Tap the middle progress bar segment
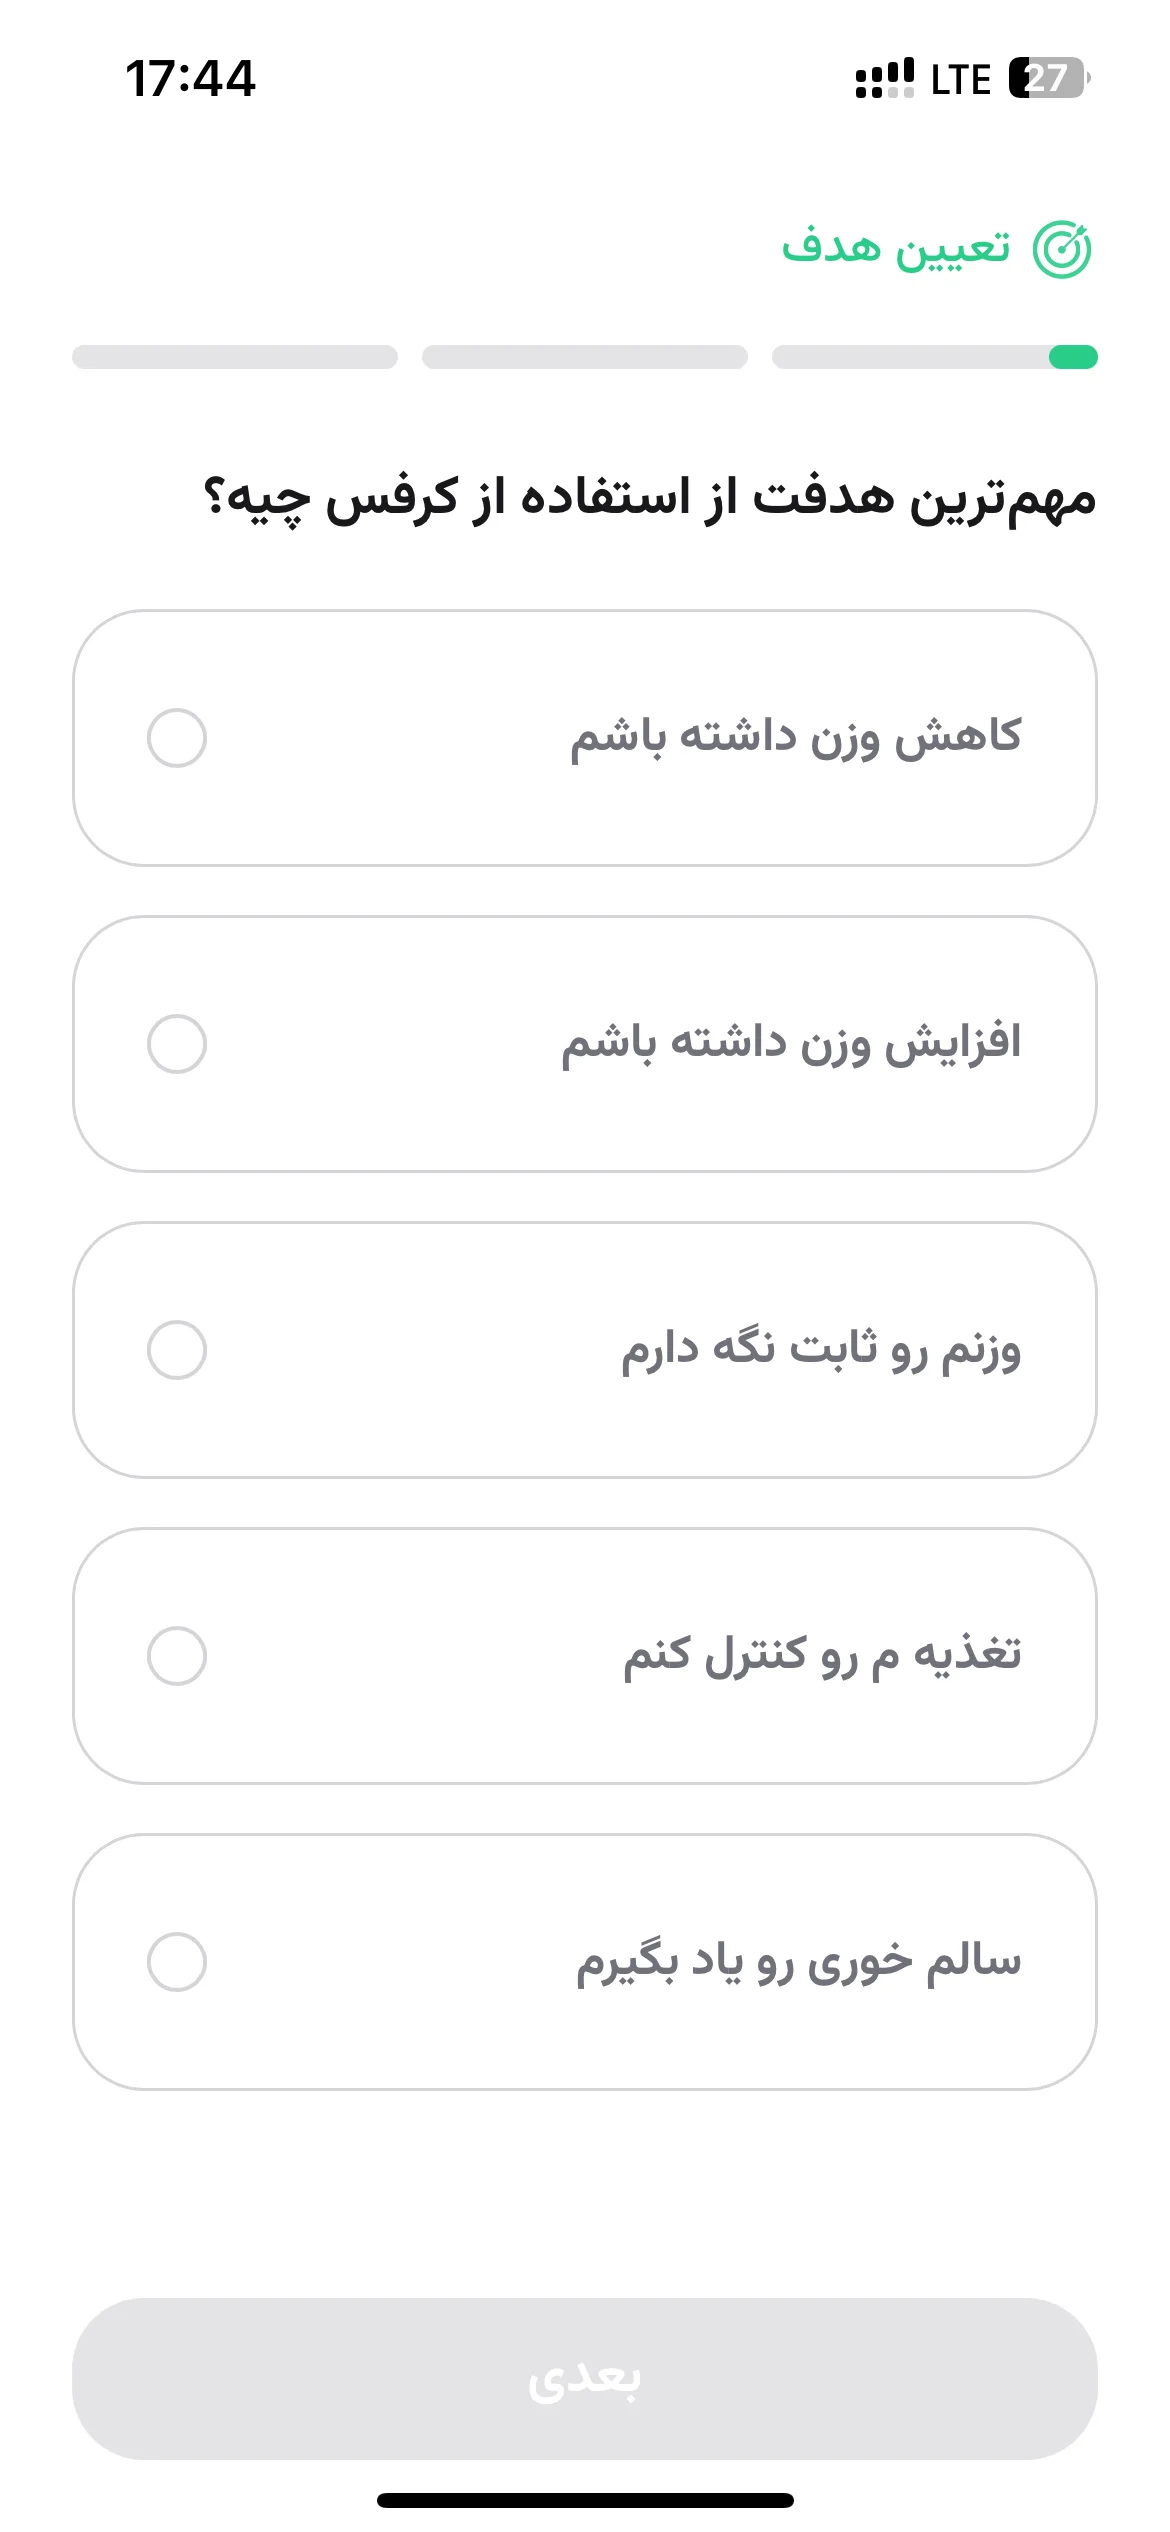The height and width of the screenshot is (2532, 1170). [x=585, y=357]
